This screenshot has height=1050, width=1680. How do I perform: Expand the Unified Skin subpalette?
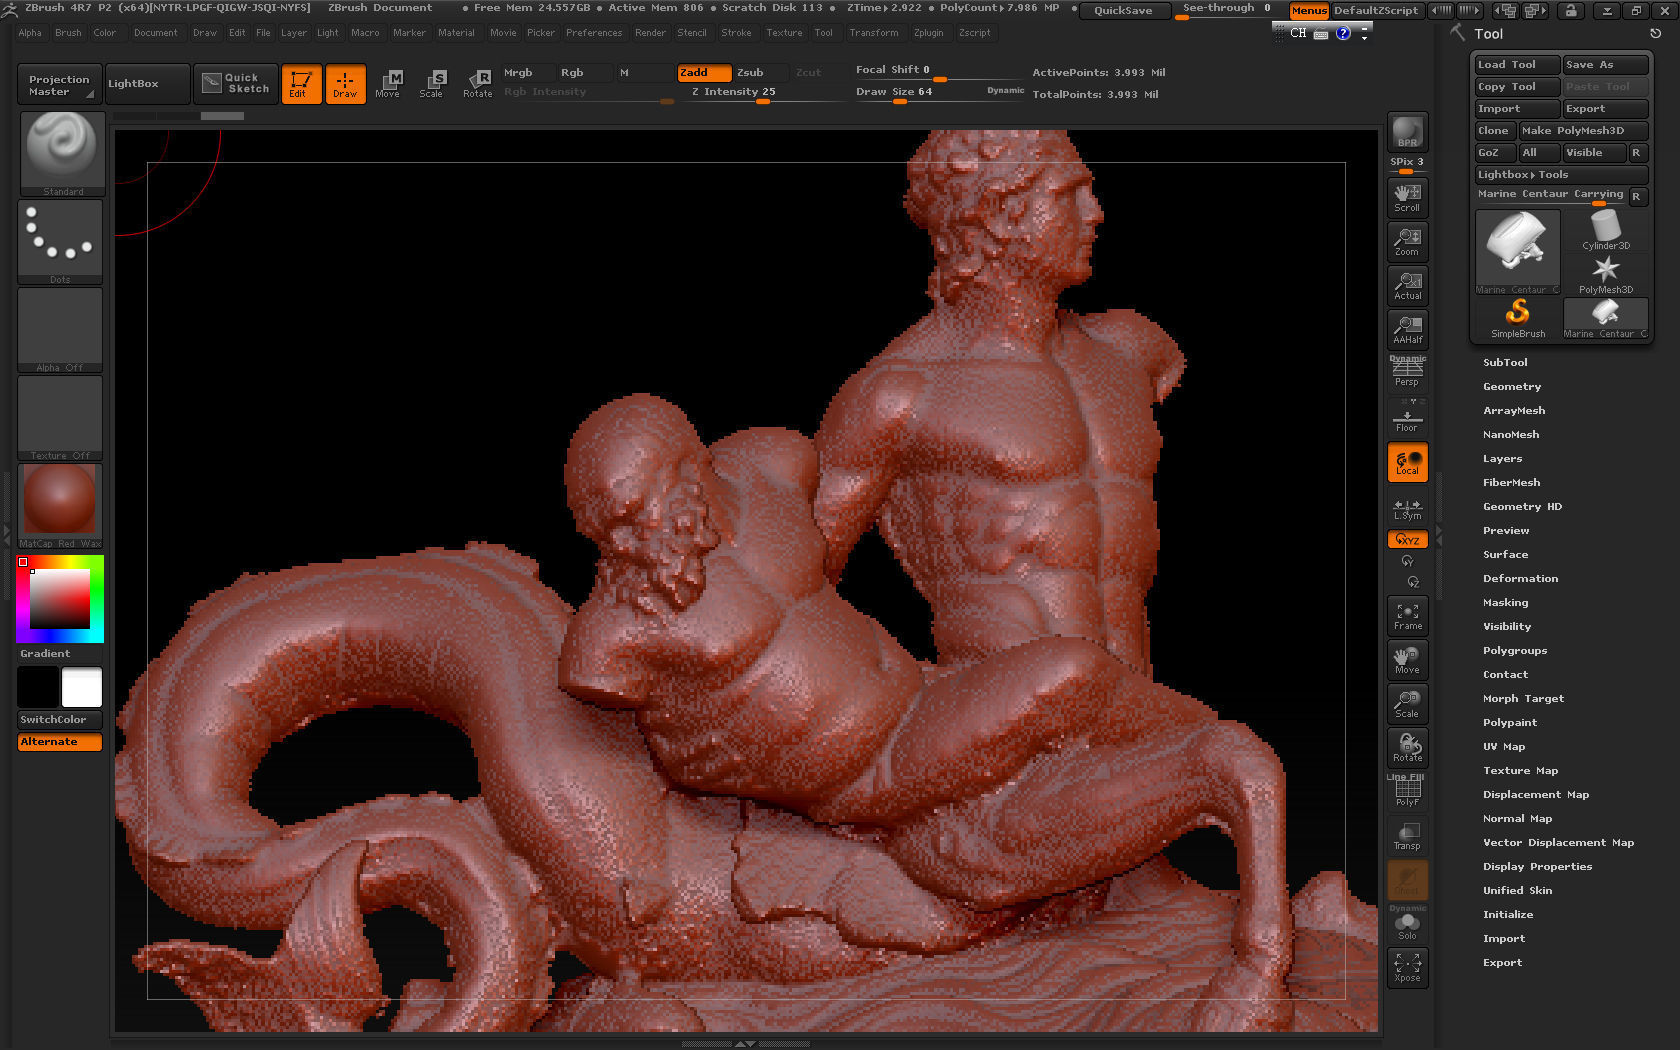coord(1517,891)
